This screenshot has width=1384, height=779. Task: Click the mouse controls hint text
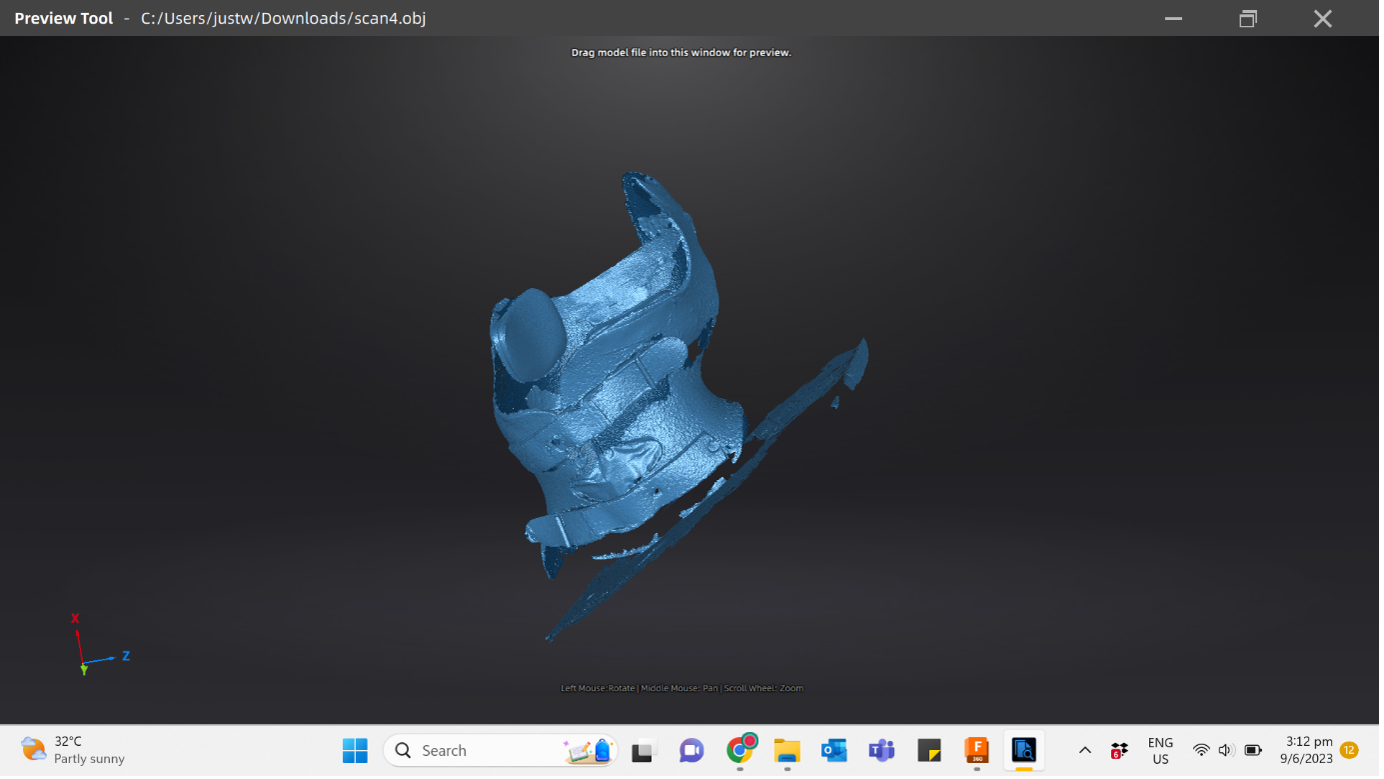point(684,690)
